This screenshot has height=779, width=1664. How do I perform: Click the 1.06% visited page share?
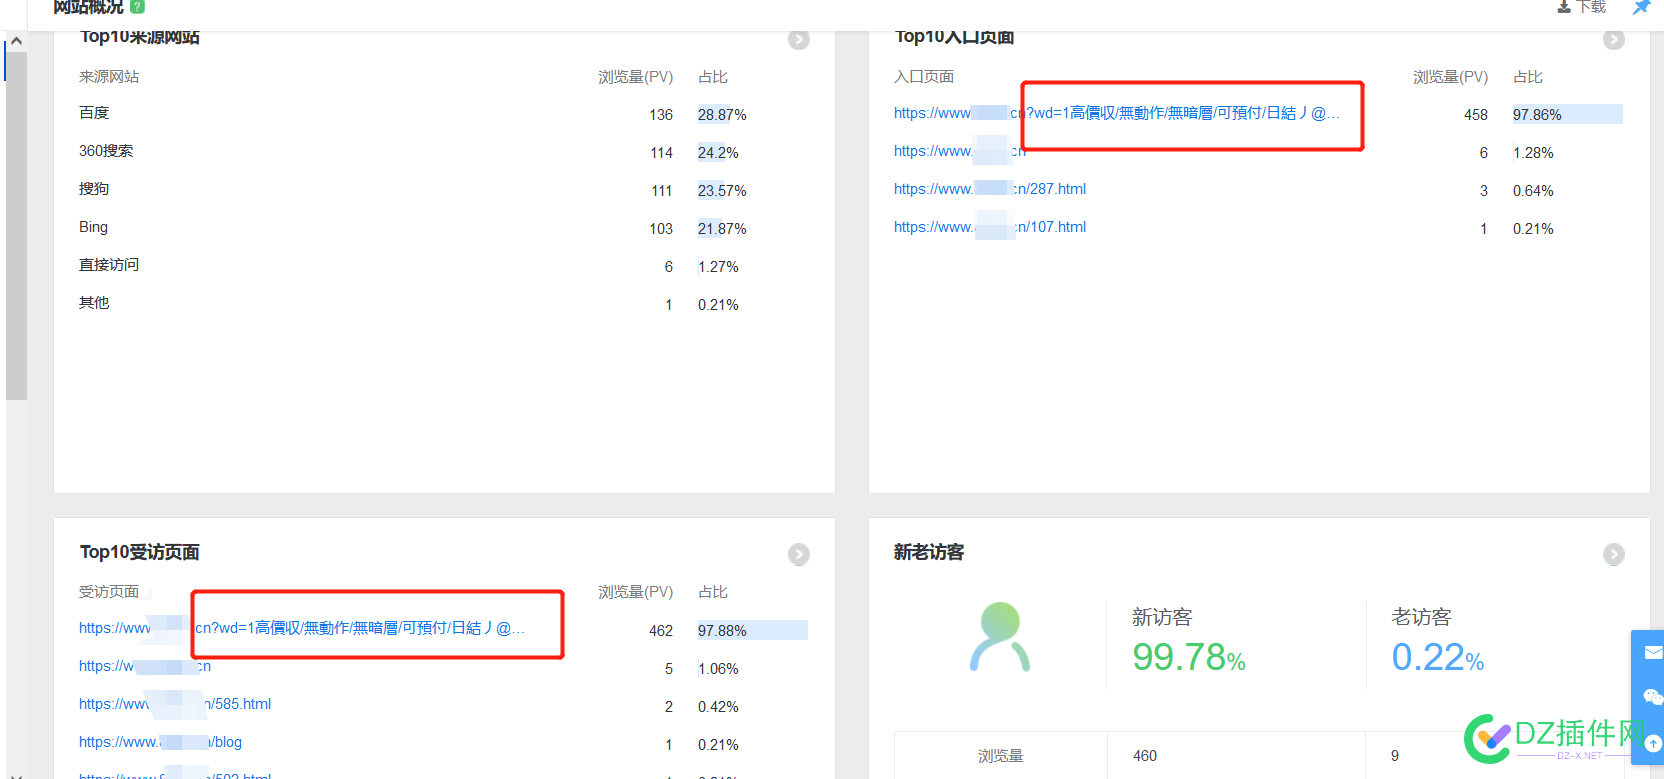click(718, 669)
